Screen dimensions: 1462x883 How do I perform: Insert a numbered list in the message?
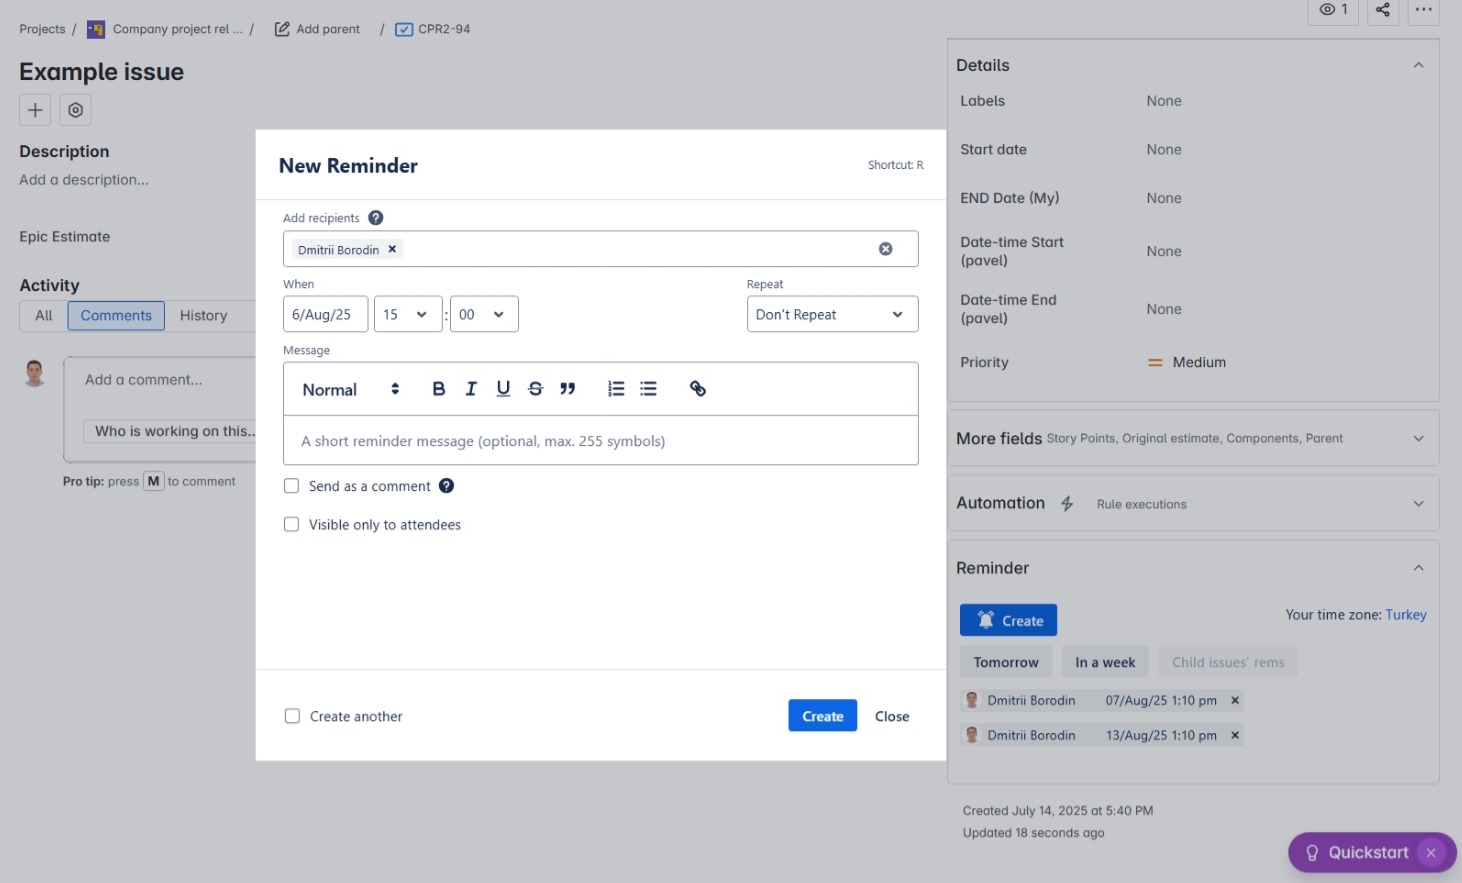coord(615,389)
